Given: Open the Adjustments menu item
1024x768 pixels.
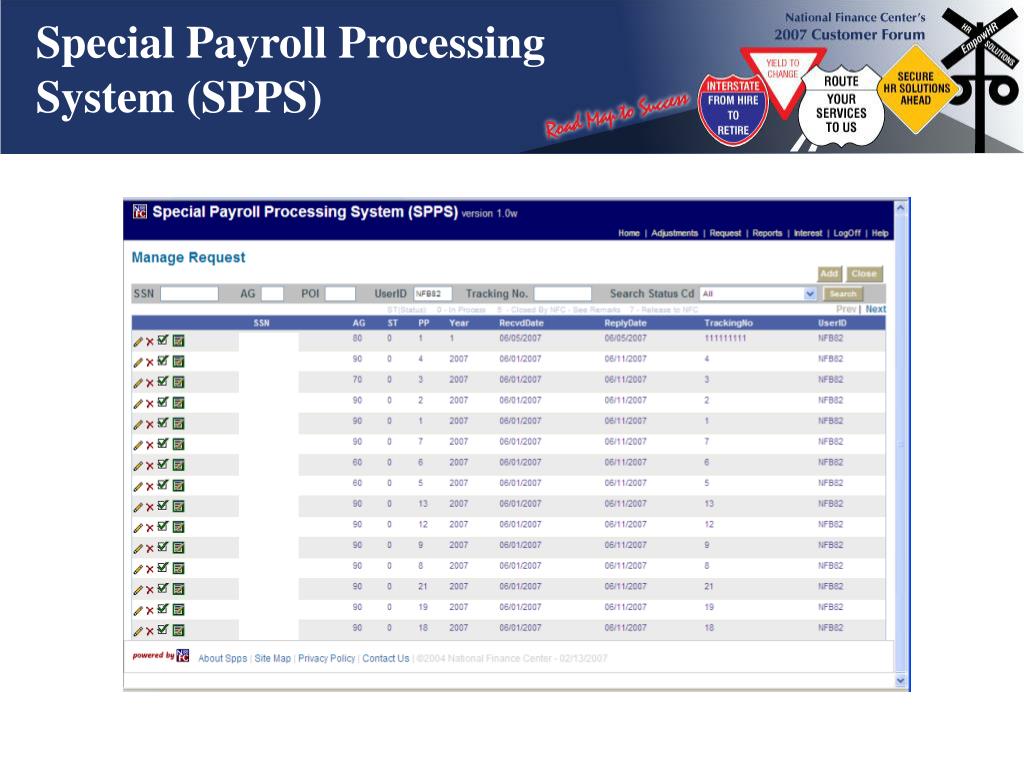Looking at the screenshot, I should [x=675, y=233].
